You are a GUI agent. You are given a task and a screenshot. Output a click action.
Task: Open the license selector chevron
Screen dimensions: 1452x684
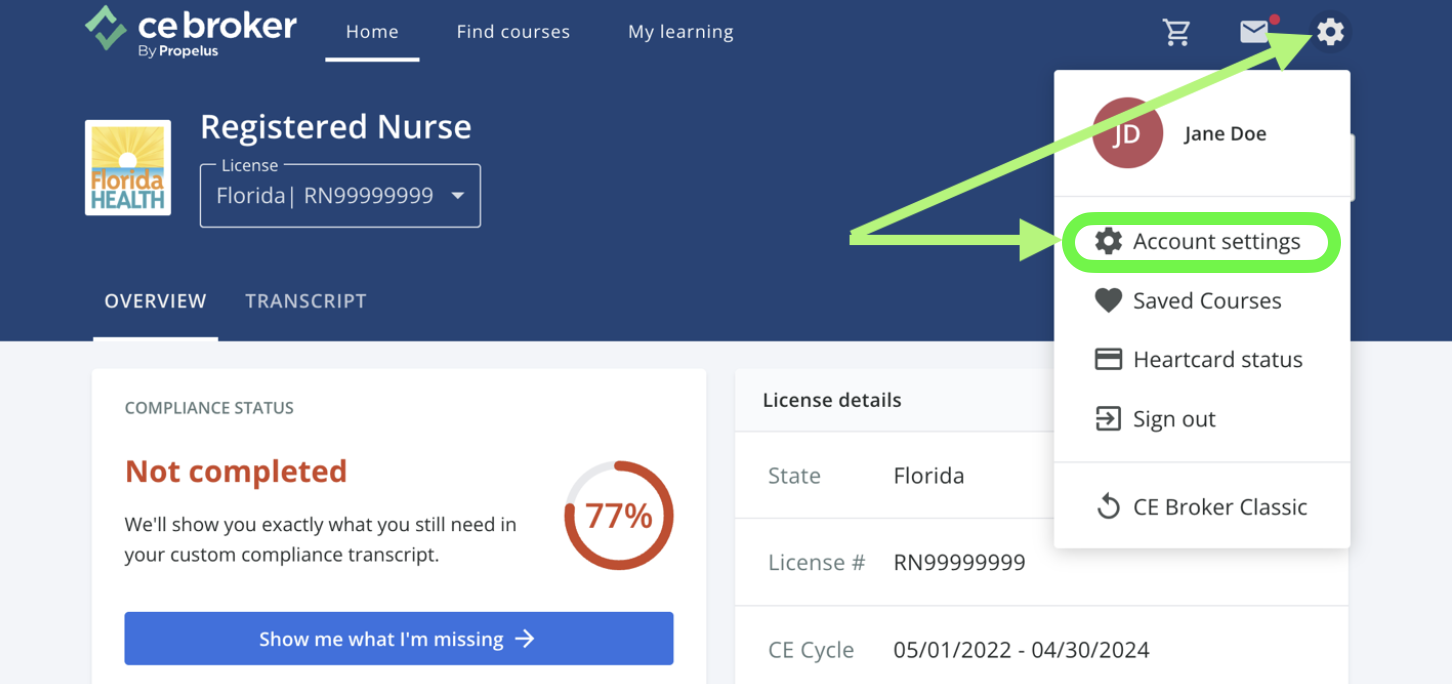[x=458, y=196]
